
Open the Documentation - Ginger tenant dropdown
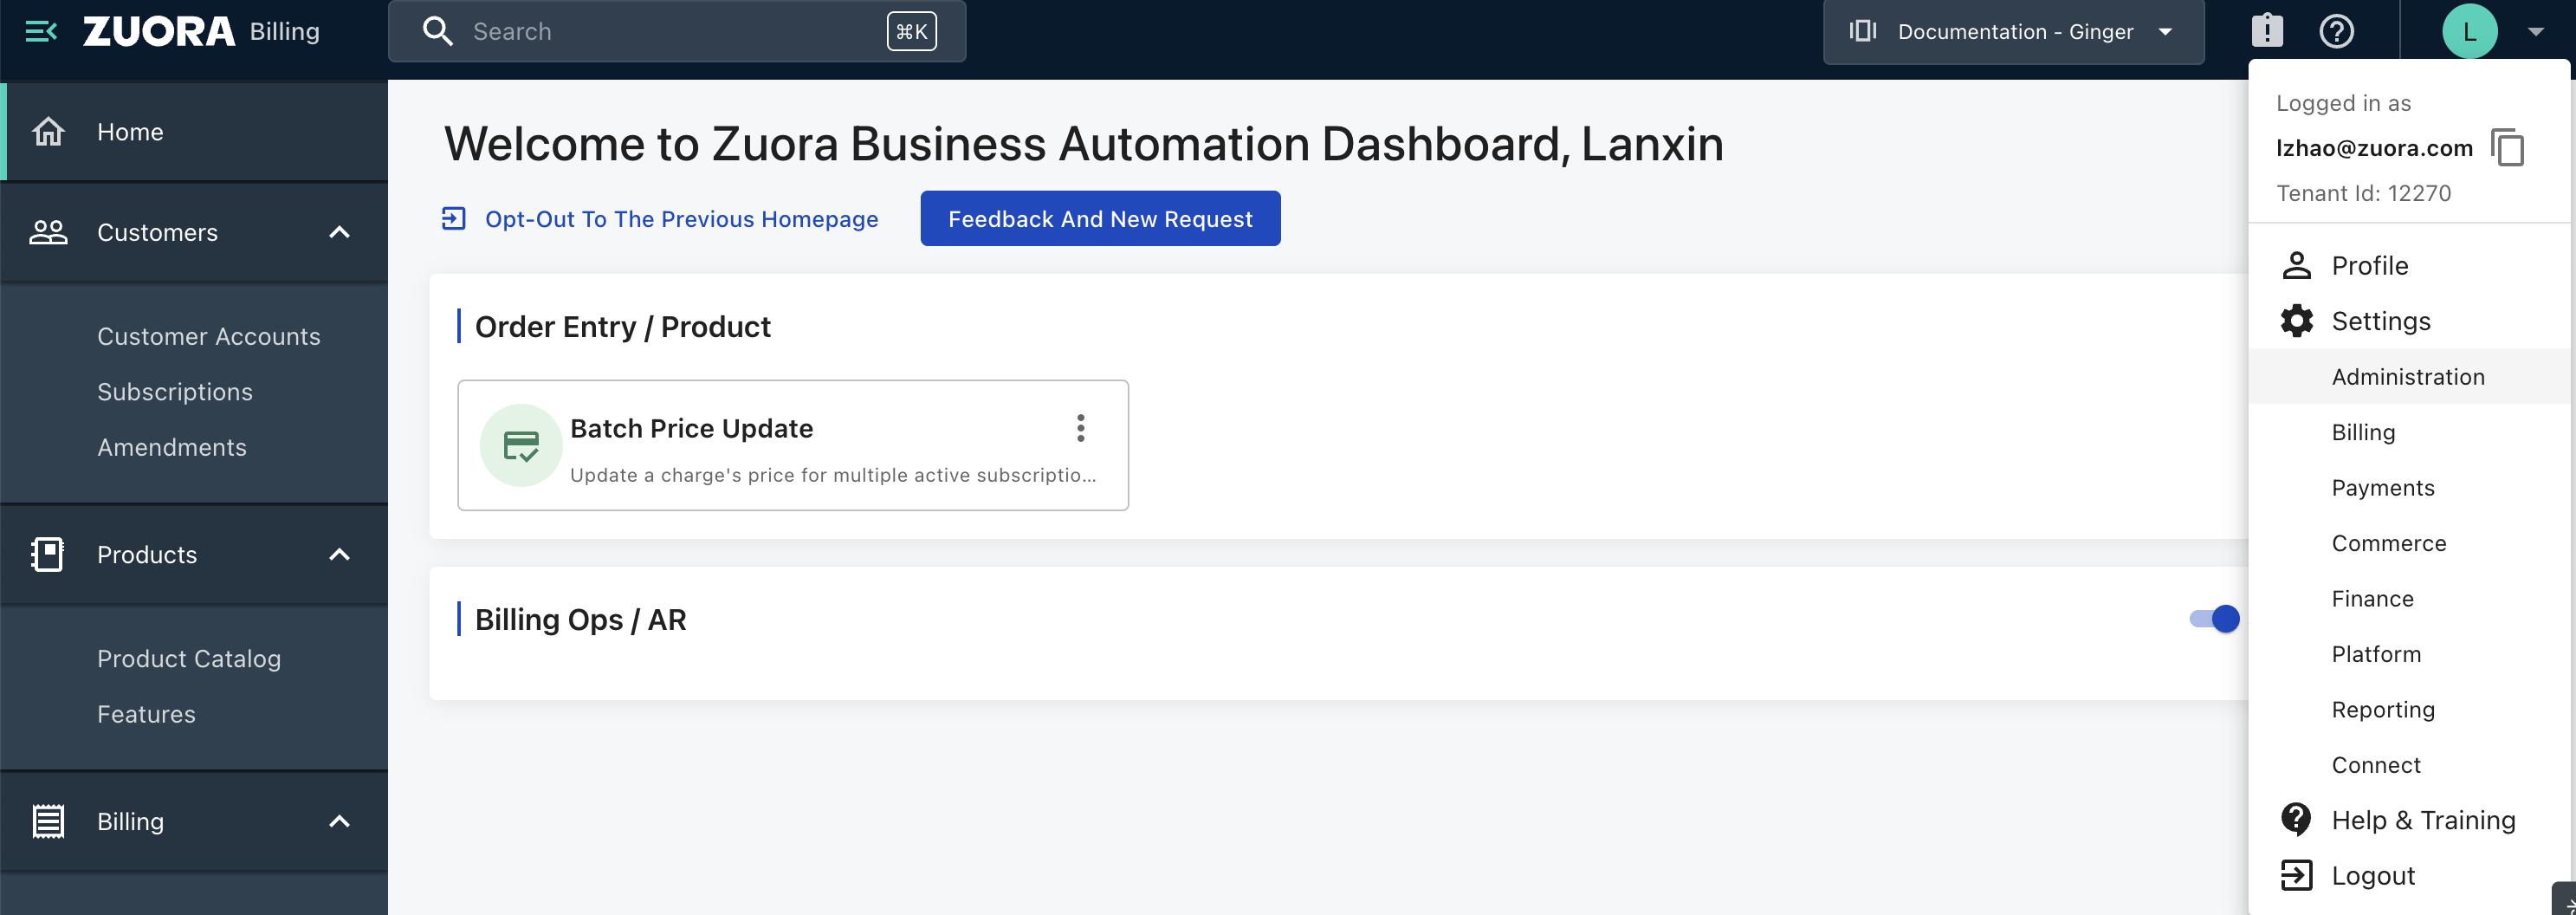click(2012, 32)
